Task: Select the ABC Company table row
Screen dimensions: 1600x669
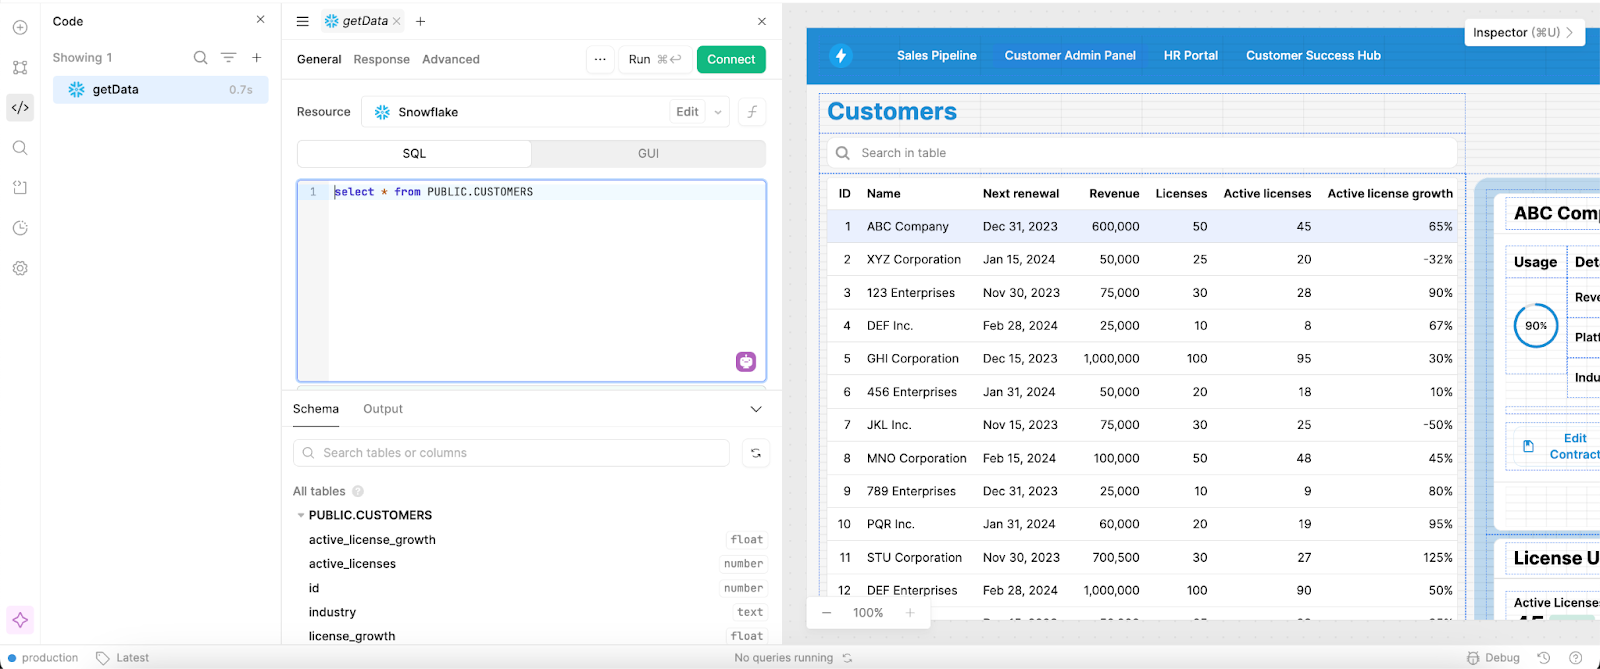Action: [x=1141, y=226]
